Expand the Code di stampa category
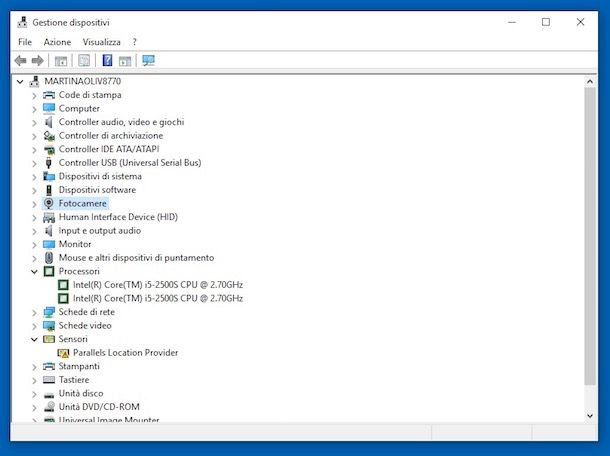The image size is (610, 456). pos(34,95)
